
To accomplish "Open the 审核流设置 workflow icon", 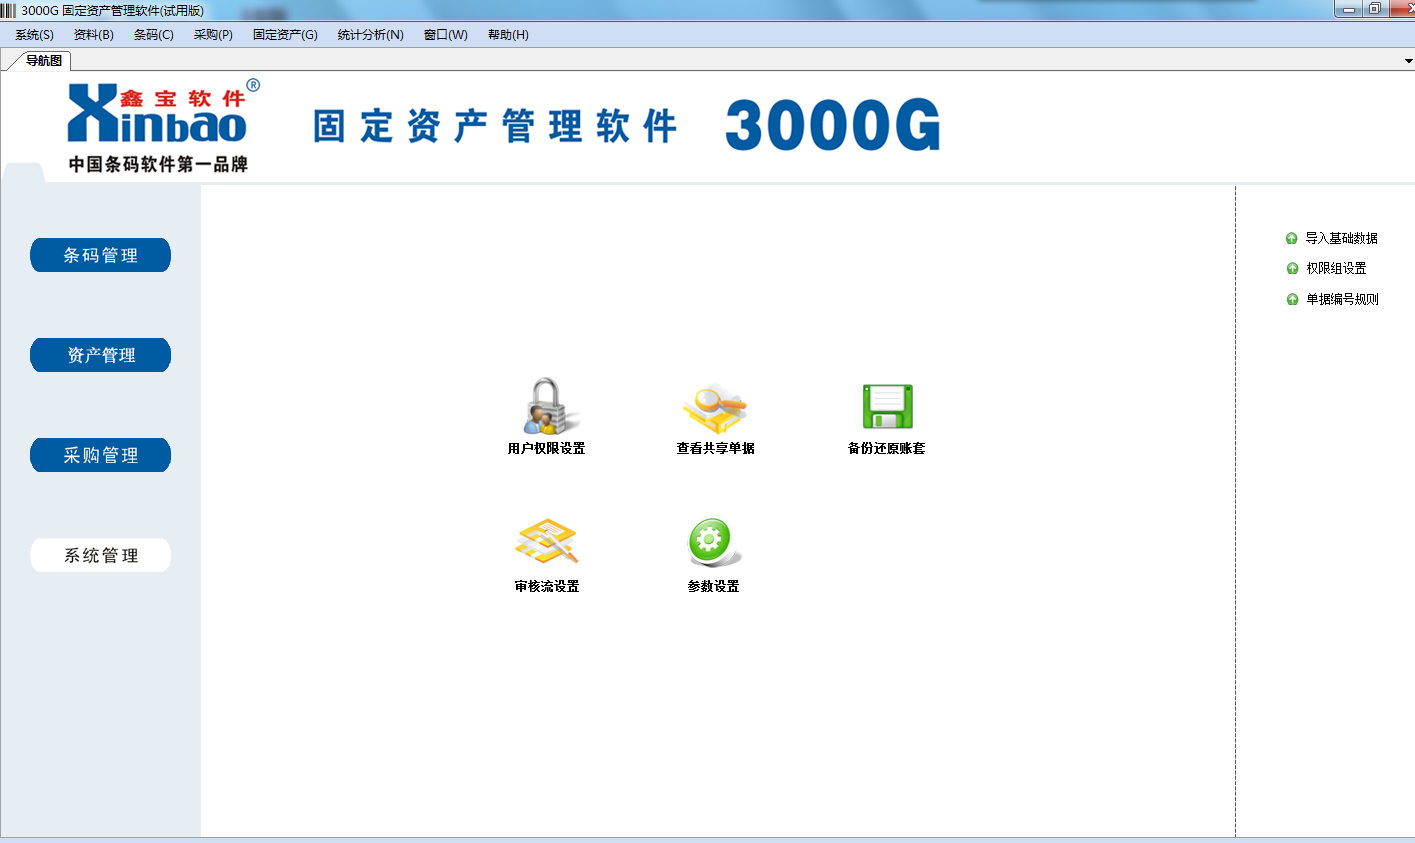I will click(546, 542).
